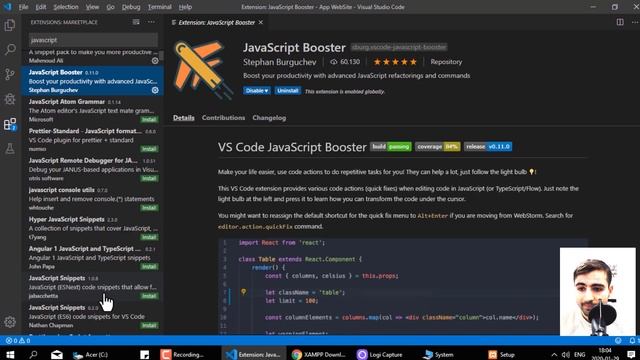Close the Extension: JavaScript Booster tab
The image size is (640, 360).
[261, 22]
